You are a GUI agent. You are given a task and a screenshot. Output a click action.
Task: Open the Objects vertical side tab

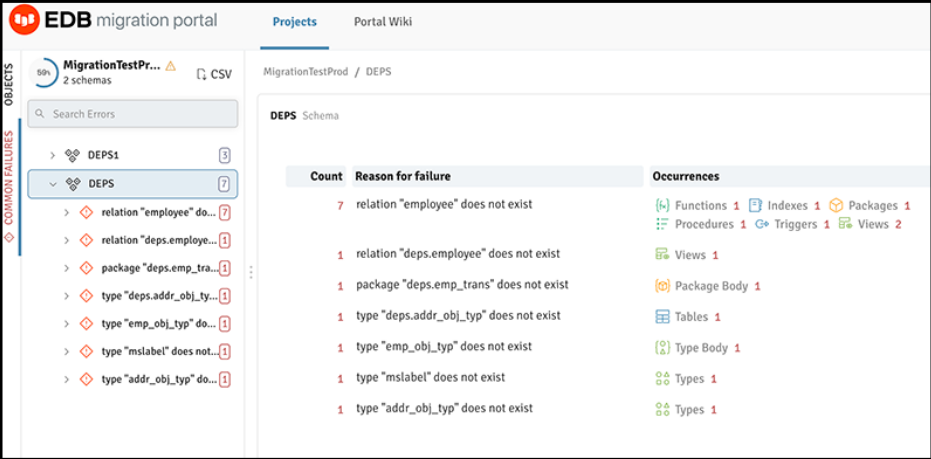pyautogui.click(x=9, y=84)
